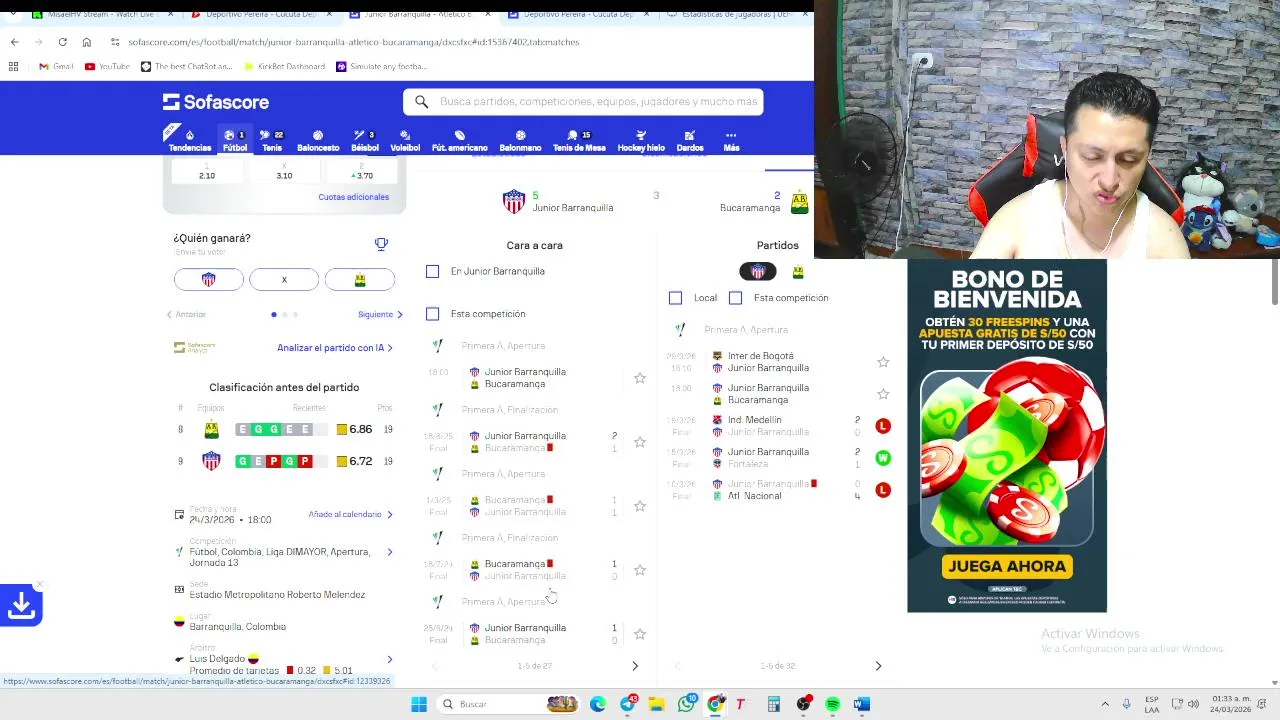The image size is (1280, 720).
Task: Click the taskbar Buscar search box
Action: tap(510, 704)
